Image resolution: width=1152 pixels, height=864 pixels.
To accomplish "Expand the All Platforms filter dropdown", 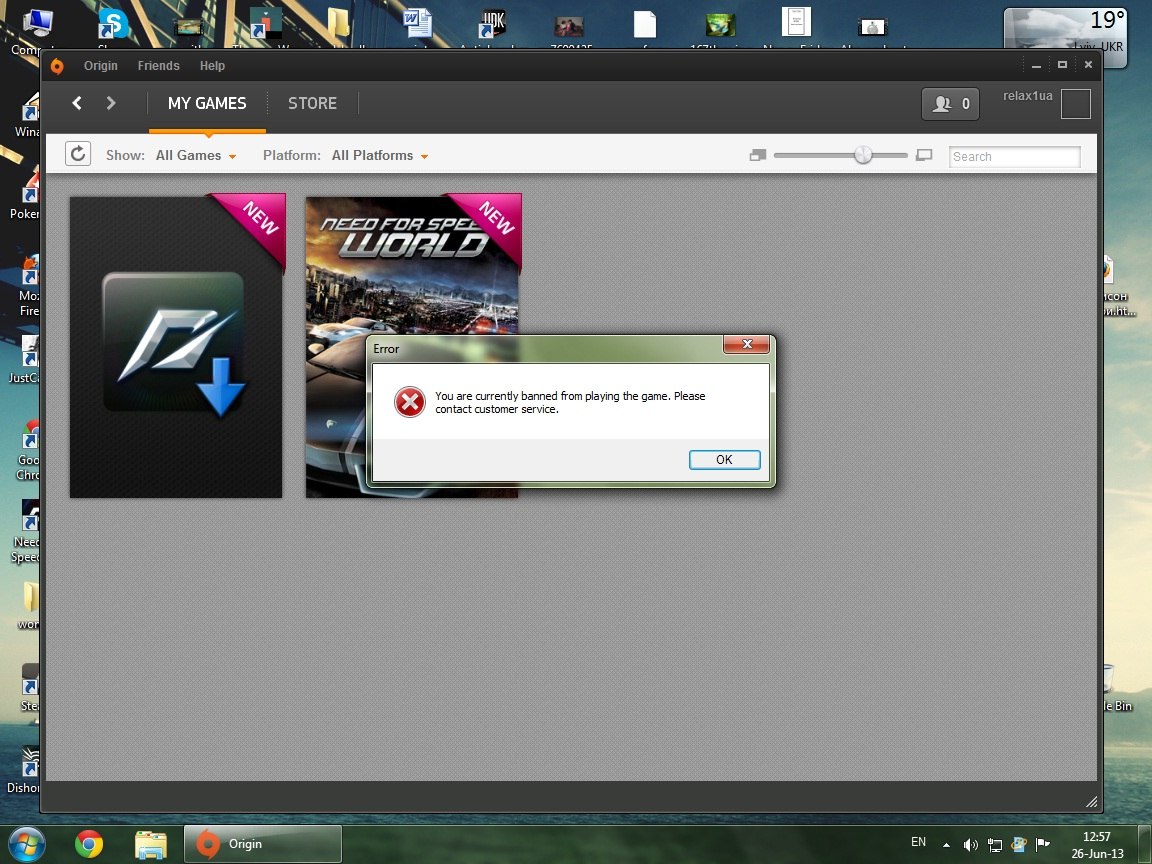I will pos(380,156).
